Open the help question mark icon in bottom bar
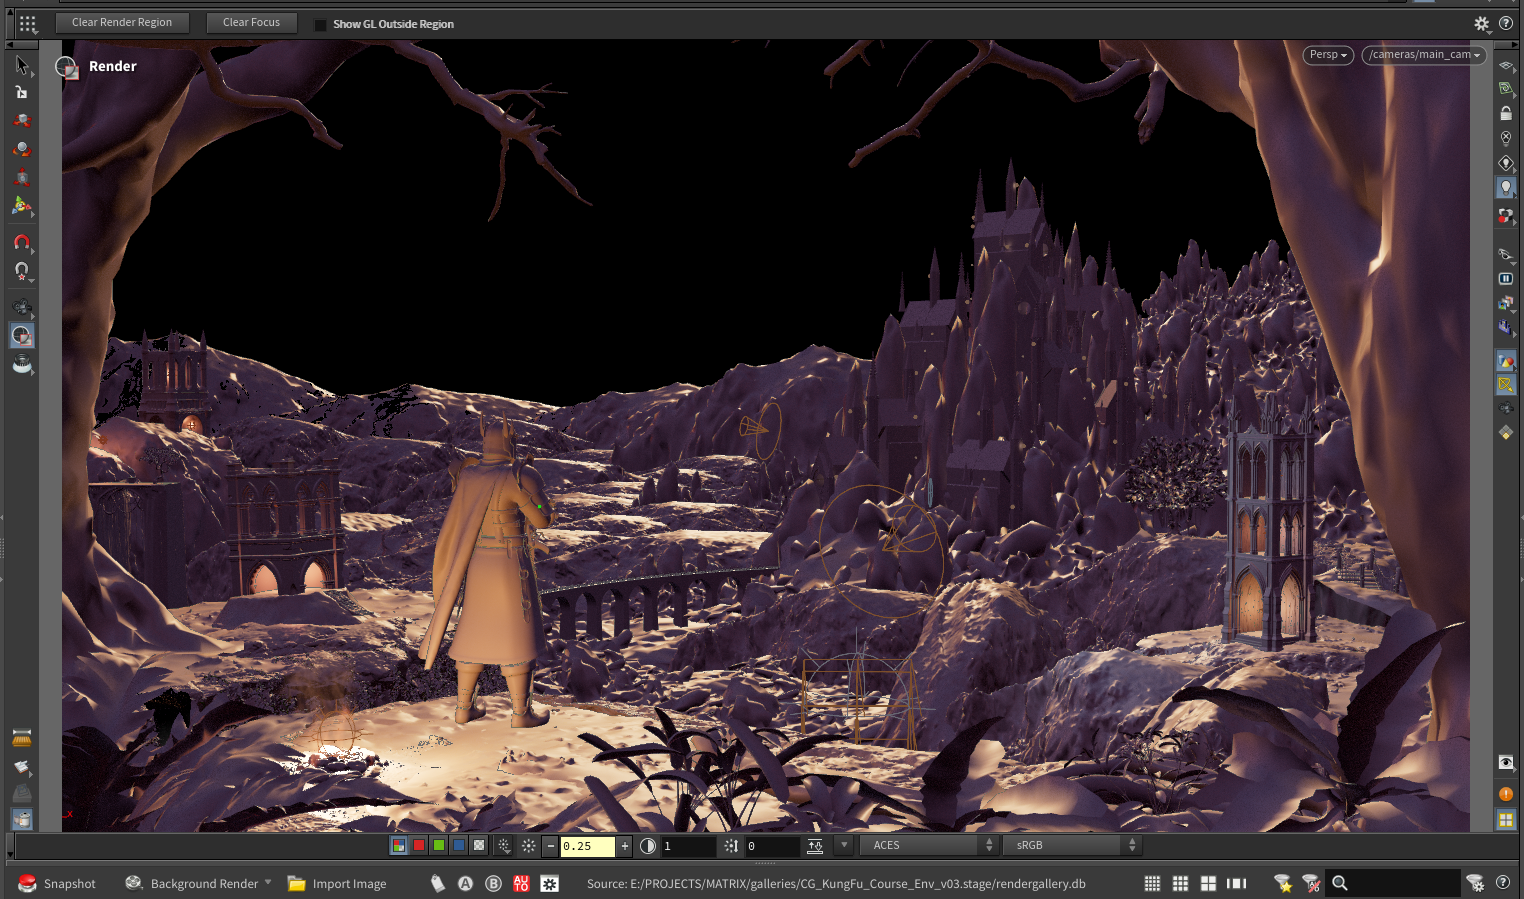 1502,882
